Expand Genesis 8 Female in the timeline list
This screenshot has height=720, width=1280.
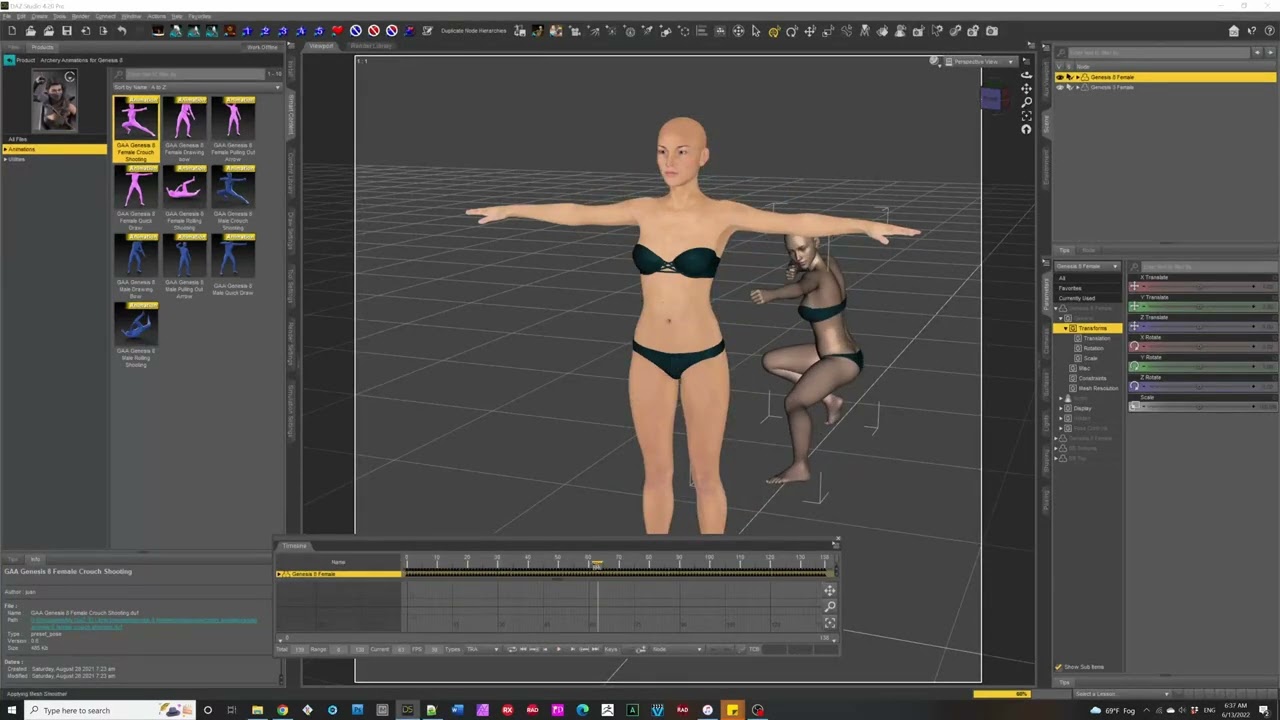point(280,574)
